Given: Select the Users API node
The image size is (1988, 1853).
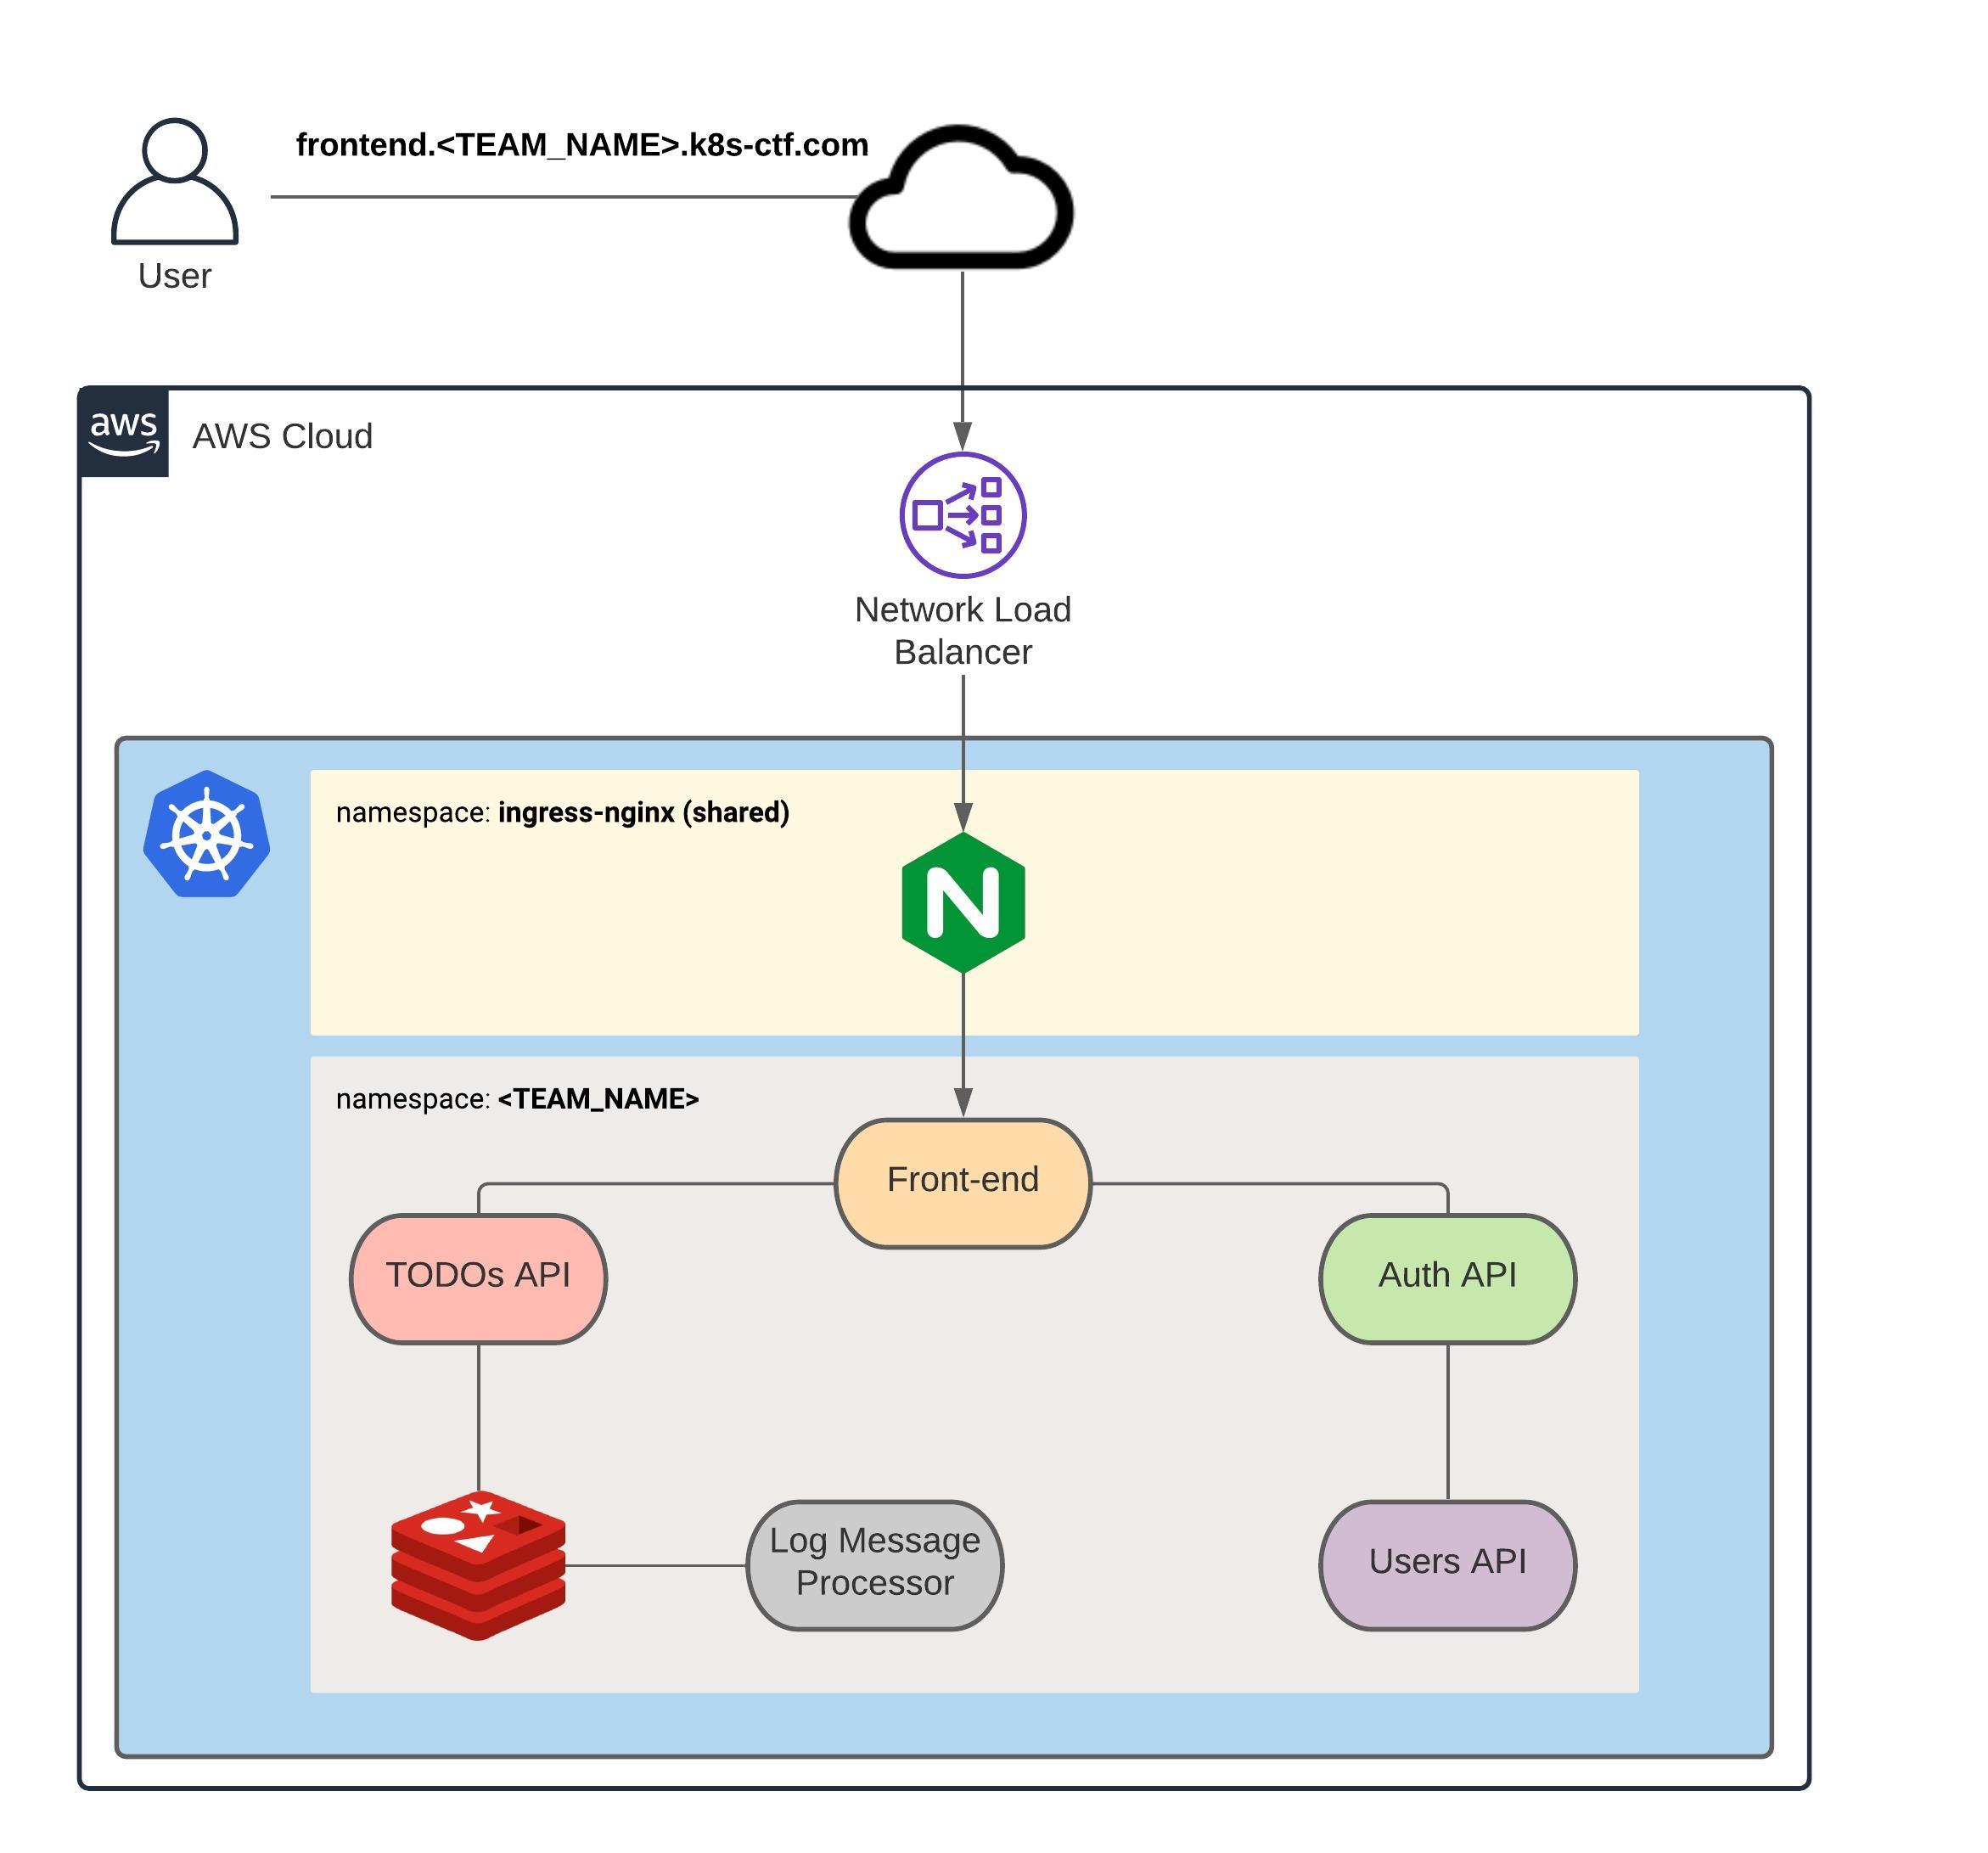Looking at the screenshot, I should tap(1447, 1565).
